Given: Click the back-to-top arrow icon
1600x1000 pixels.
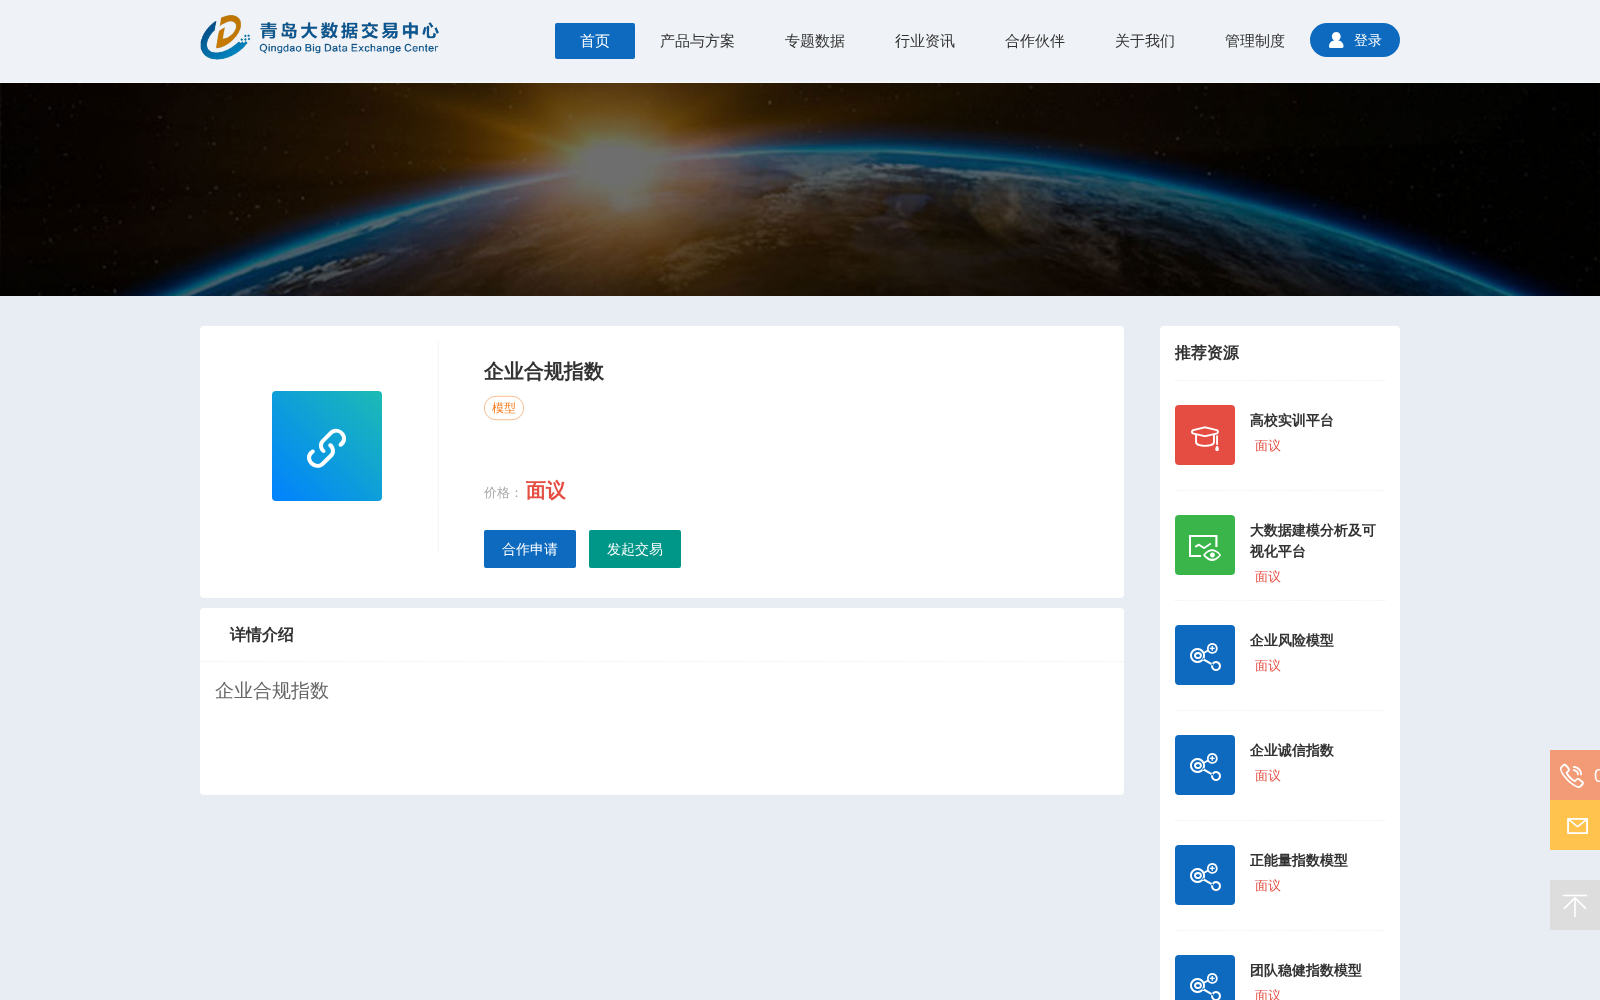Looking at the screenshot, I should click(1575, 905).
